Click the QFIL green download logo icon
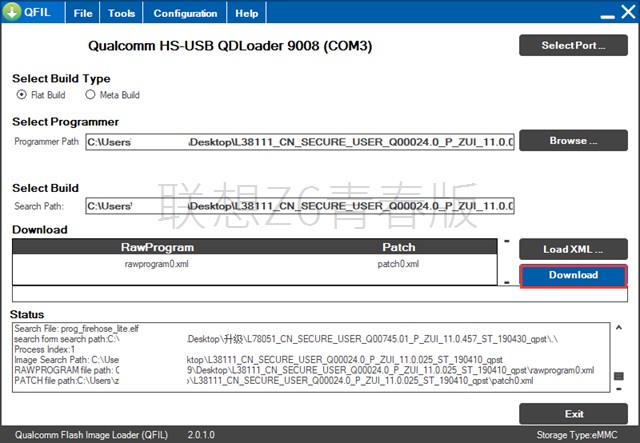 [x=12, y=12]
